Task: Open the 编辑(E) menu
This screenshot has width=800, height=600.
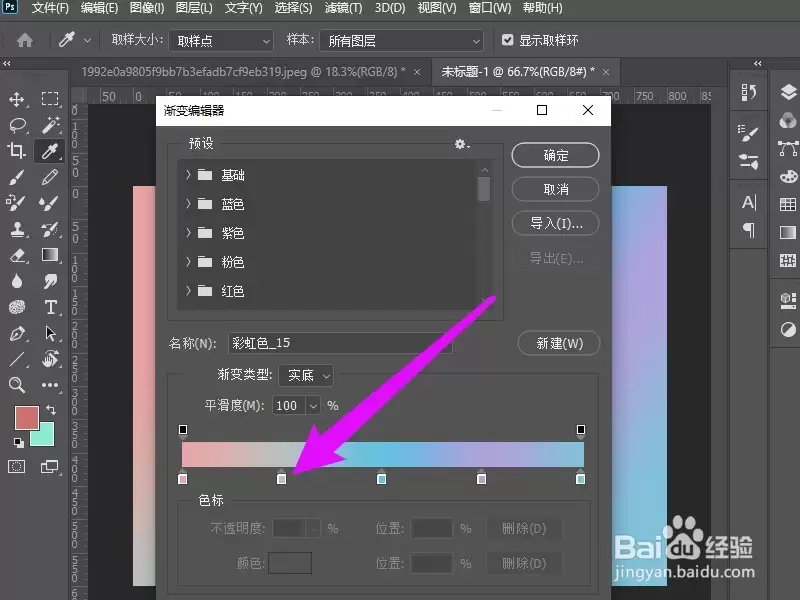Action: (99, 8)
